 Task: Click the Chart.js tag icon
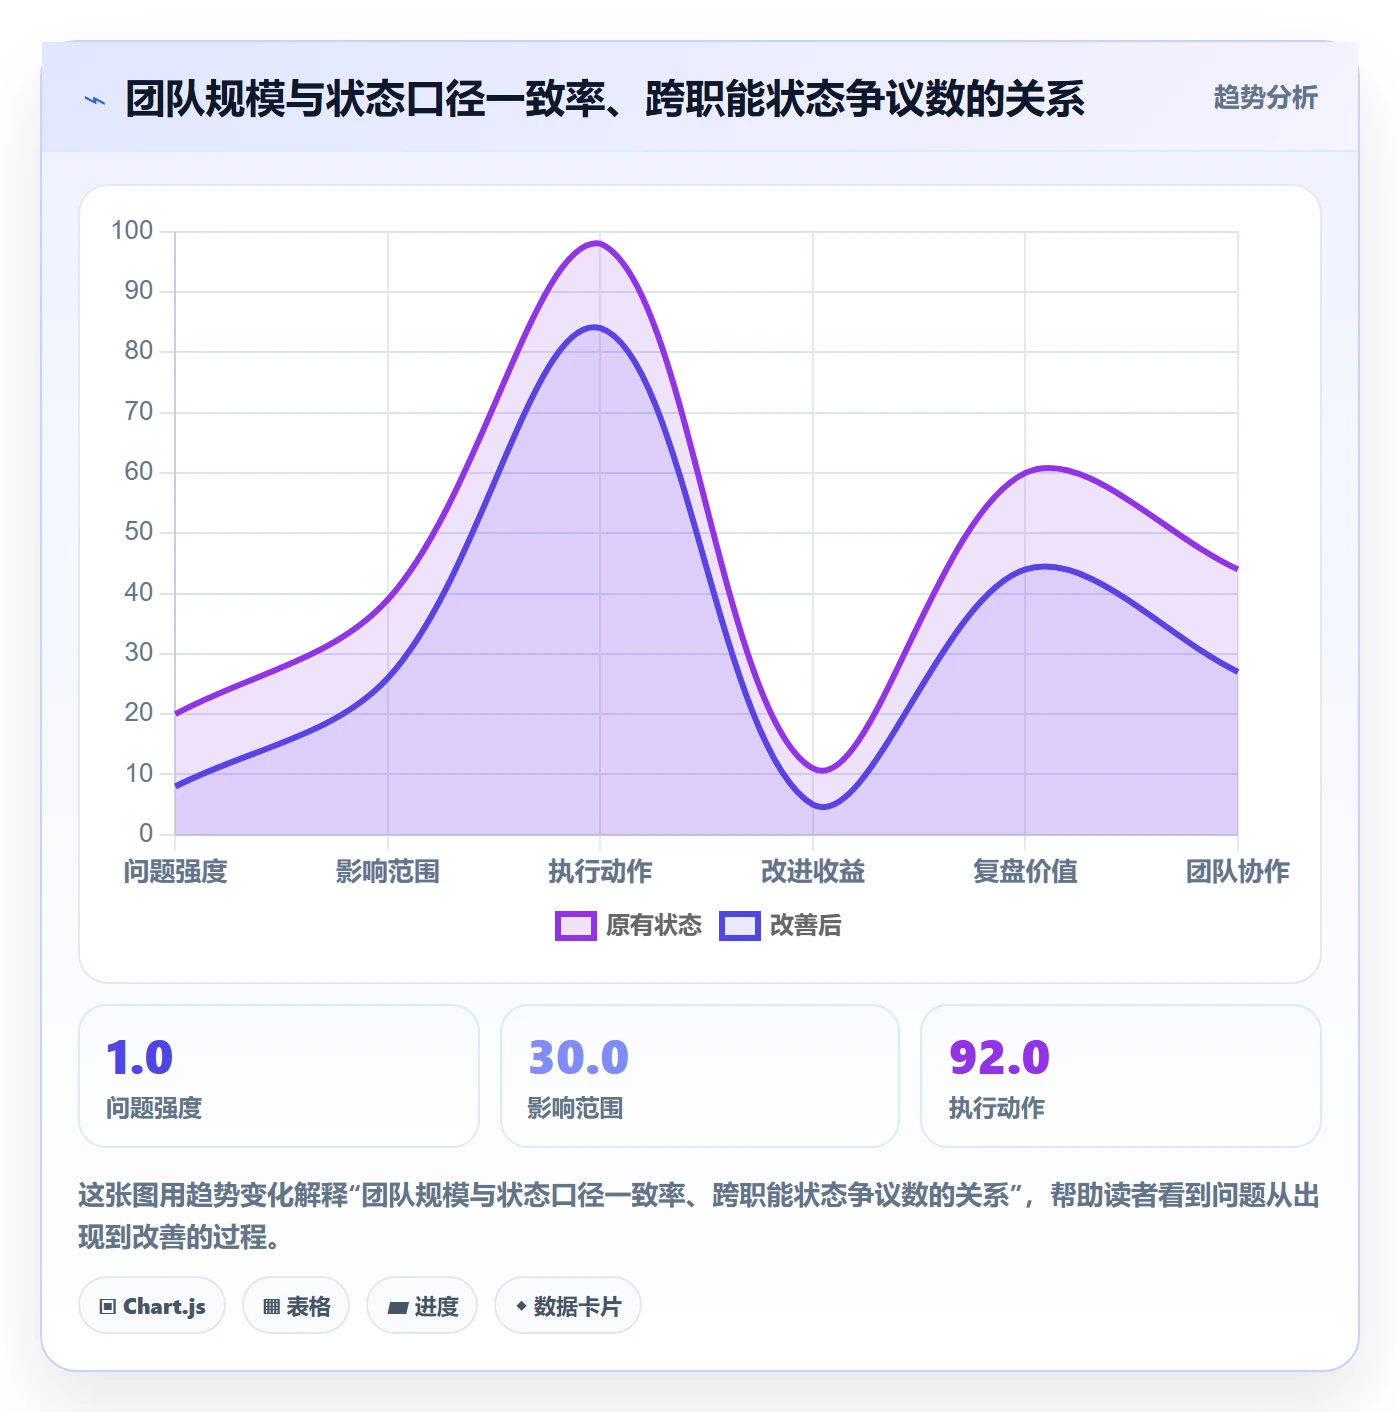click(x=108, y=1306)
